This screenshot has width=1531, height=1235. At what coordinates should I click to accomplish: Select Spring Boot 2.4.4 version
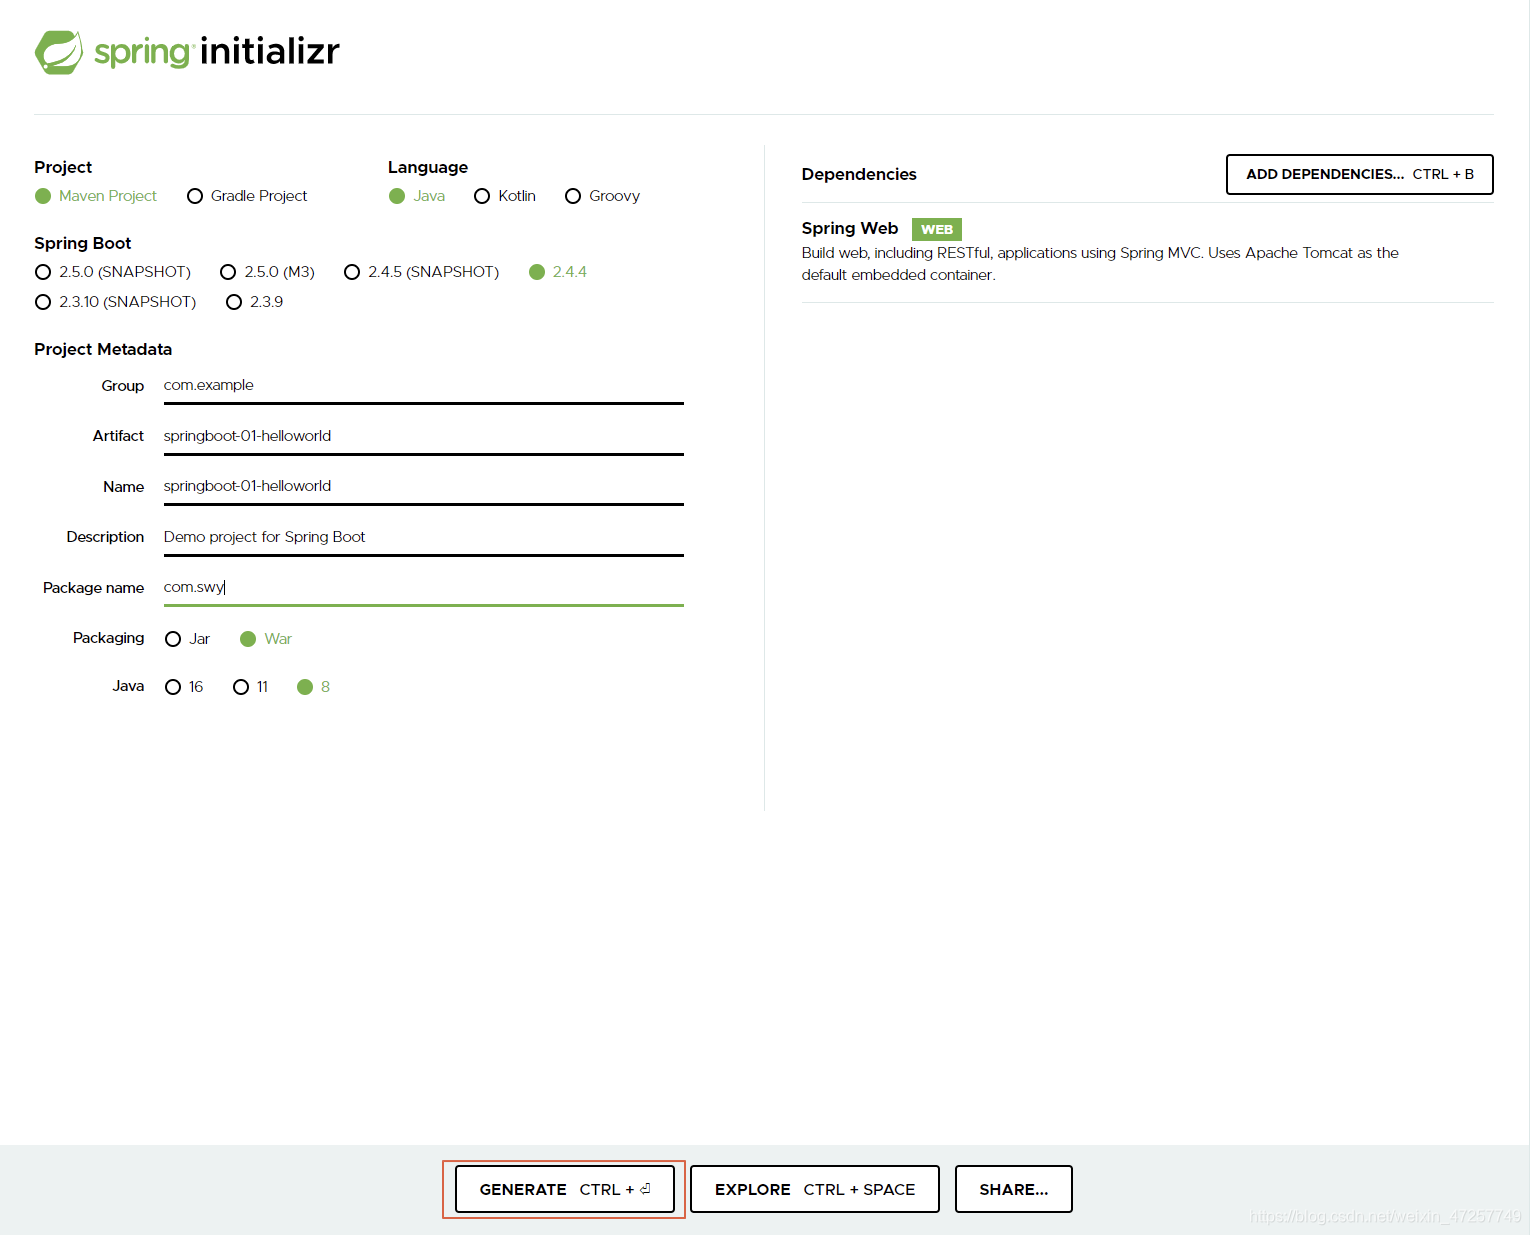558,272
